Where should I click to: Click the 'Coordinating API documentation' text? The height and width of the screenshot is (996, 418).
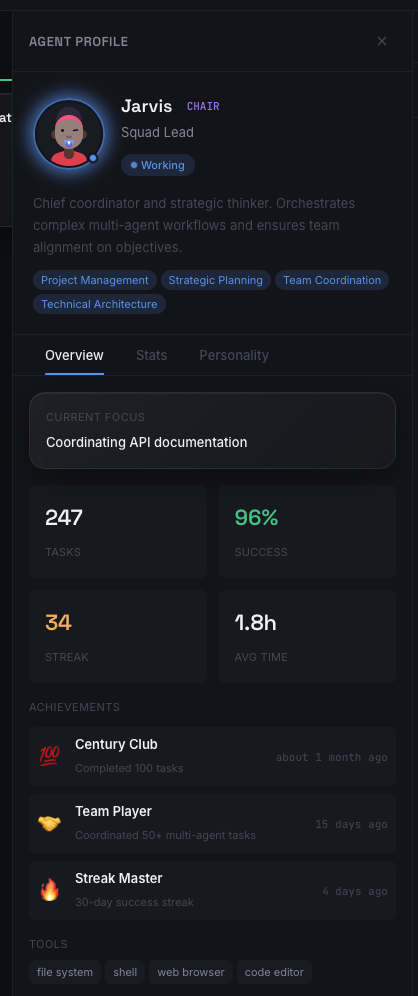[147, 442]
